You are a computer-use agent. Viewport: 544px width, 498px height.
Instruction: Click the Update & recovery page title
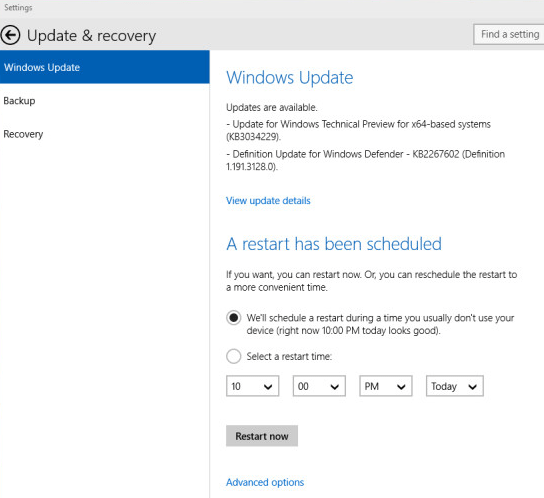pos(92,36)
